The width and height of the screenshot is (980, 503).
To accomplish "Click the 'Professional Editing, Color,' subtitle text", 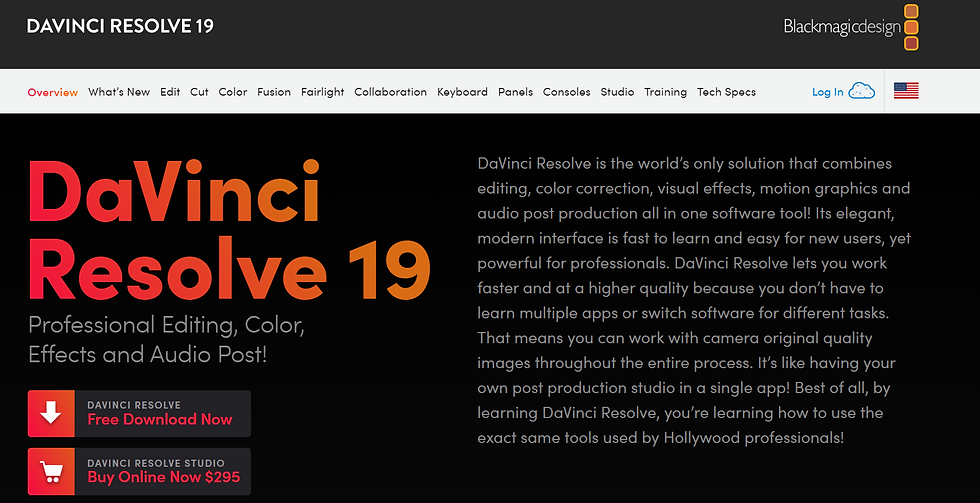I will click(166, 325).
